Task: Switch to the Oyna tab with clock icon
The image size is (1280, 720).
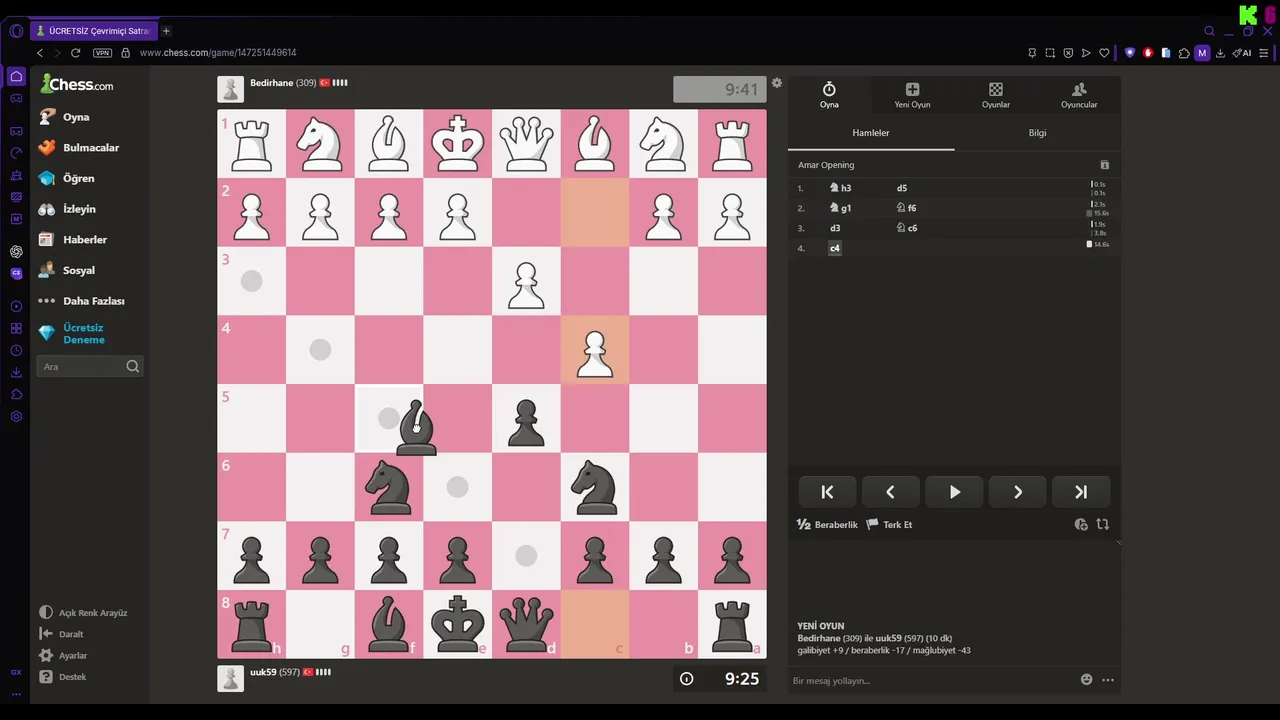Action: point(829,96)
